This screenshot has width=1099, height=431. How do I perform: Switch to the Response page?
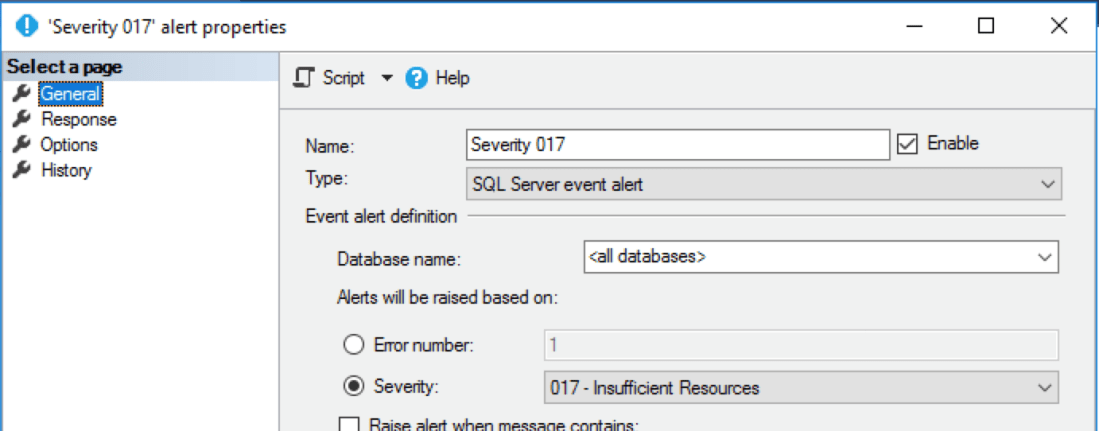click(78, 119)
